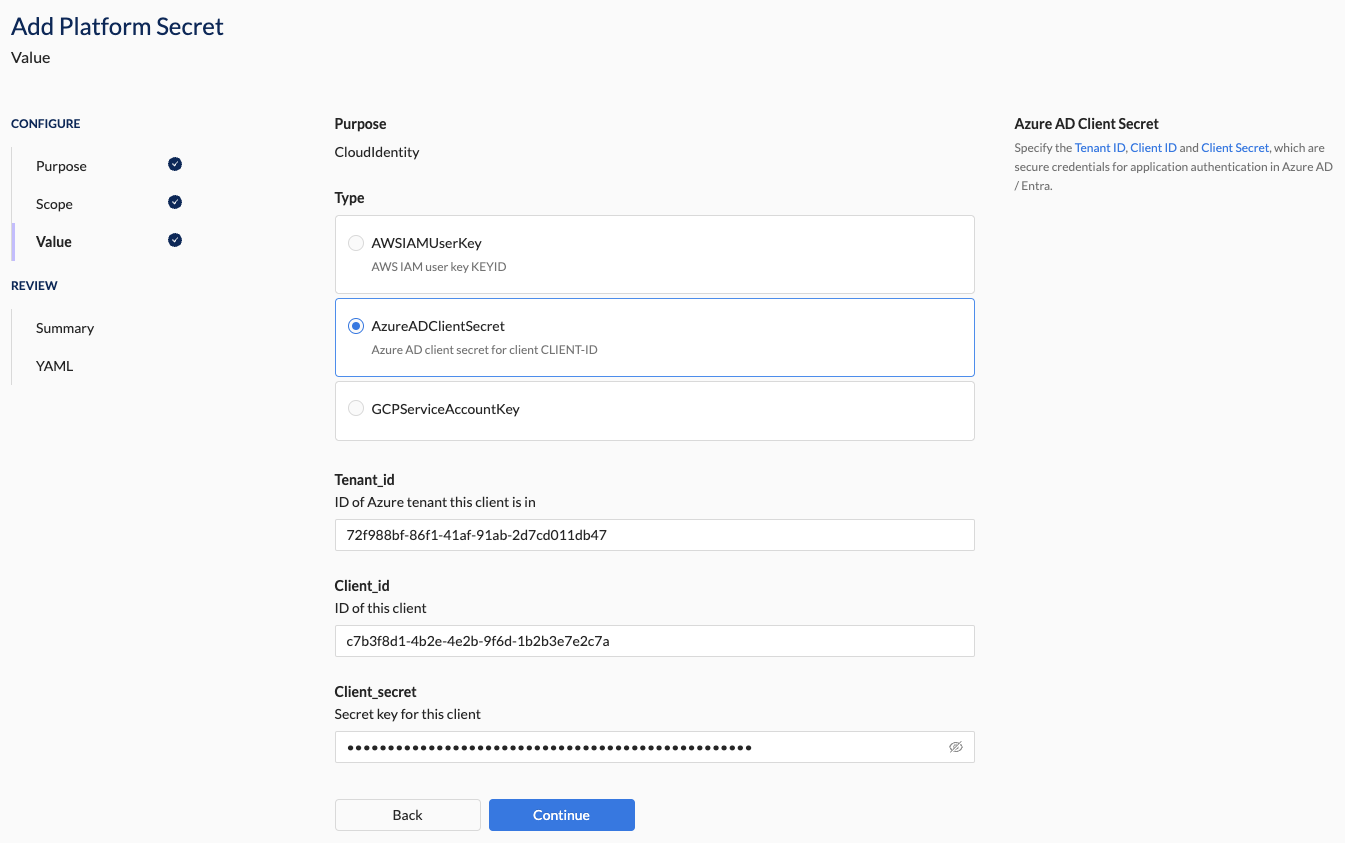Open the YAML review step
Viewport: 1345px width, 843px height.
(x=54, y=366)
